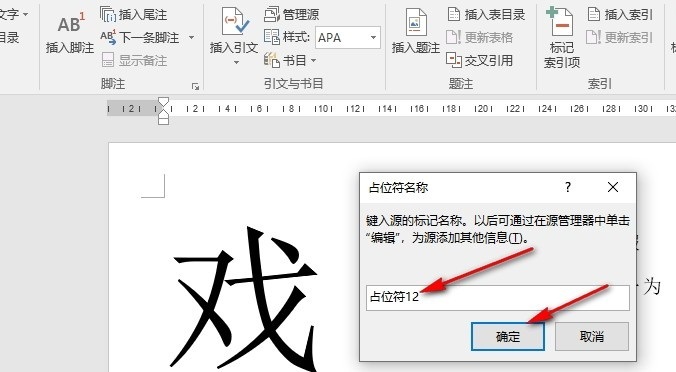The image size is (676, 372).
Task: Click Mark Index Entry (标记索引项) button
Action: [561, 38]
